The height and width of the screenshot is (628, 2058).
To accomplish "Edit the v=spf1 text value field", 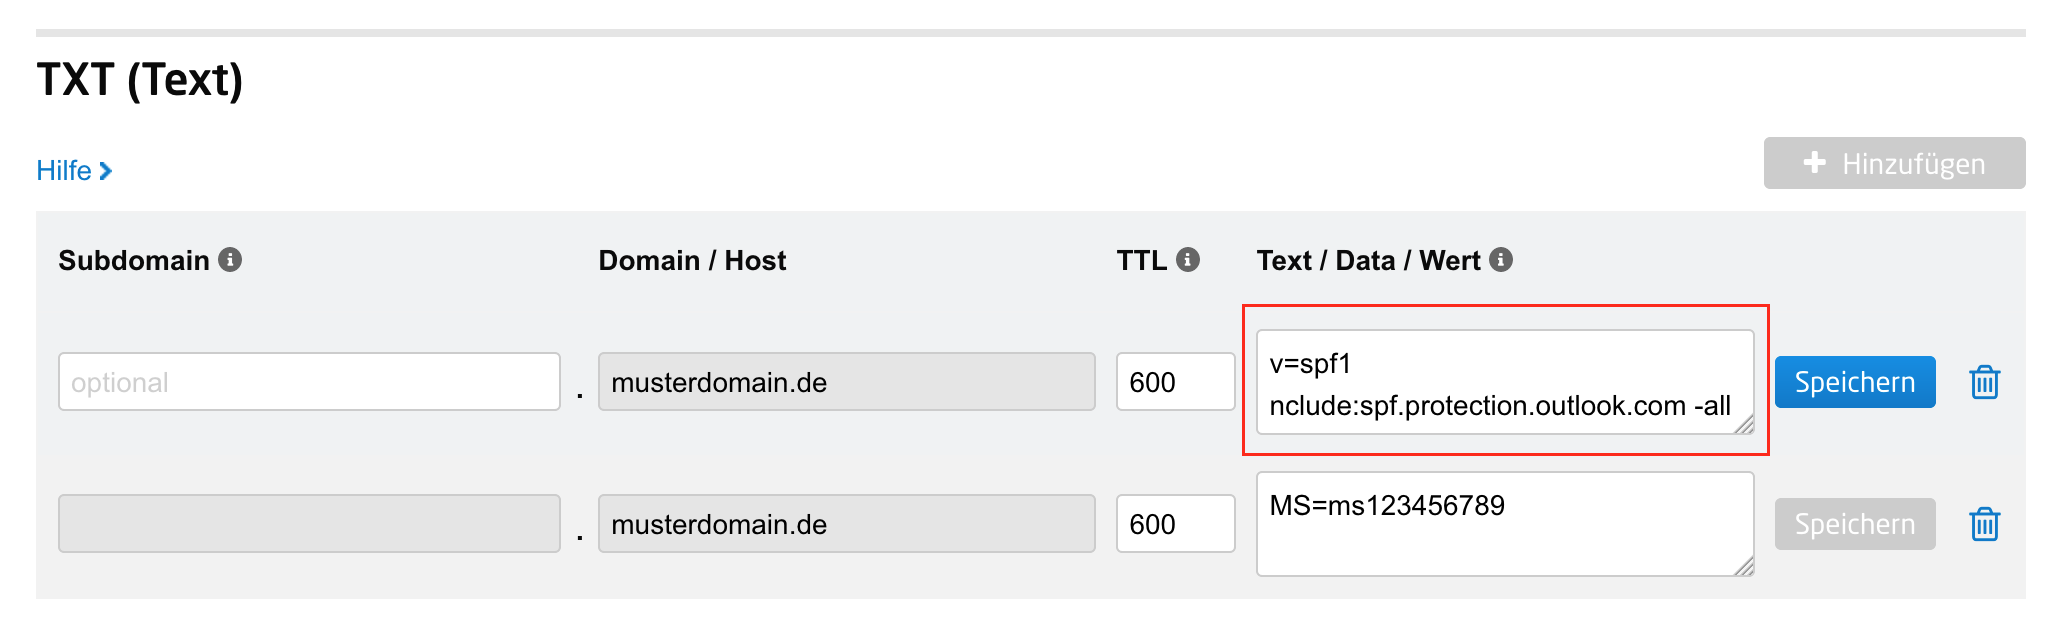I will (1500, 382).
